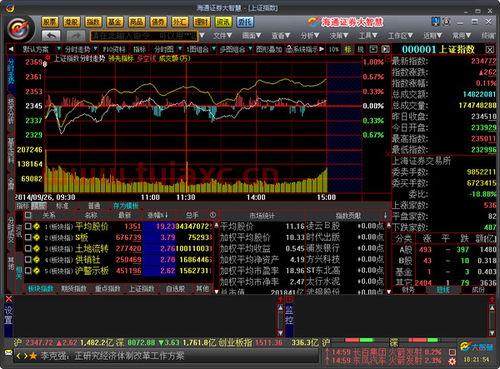This screenshot has width=500, height=369.
Task: Click the round red logo icon
Action: (20, 28)
